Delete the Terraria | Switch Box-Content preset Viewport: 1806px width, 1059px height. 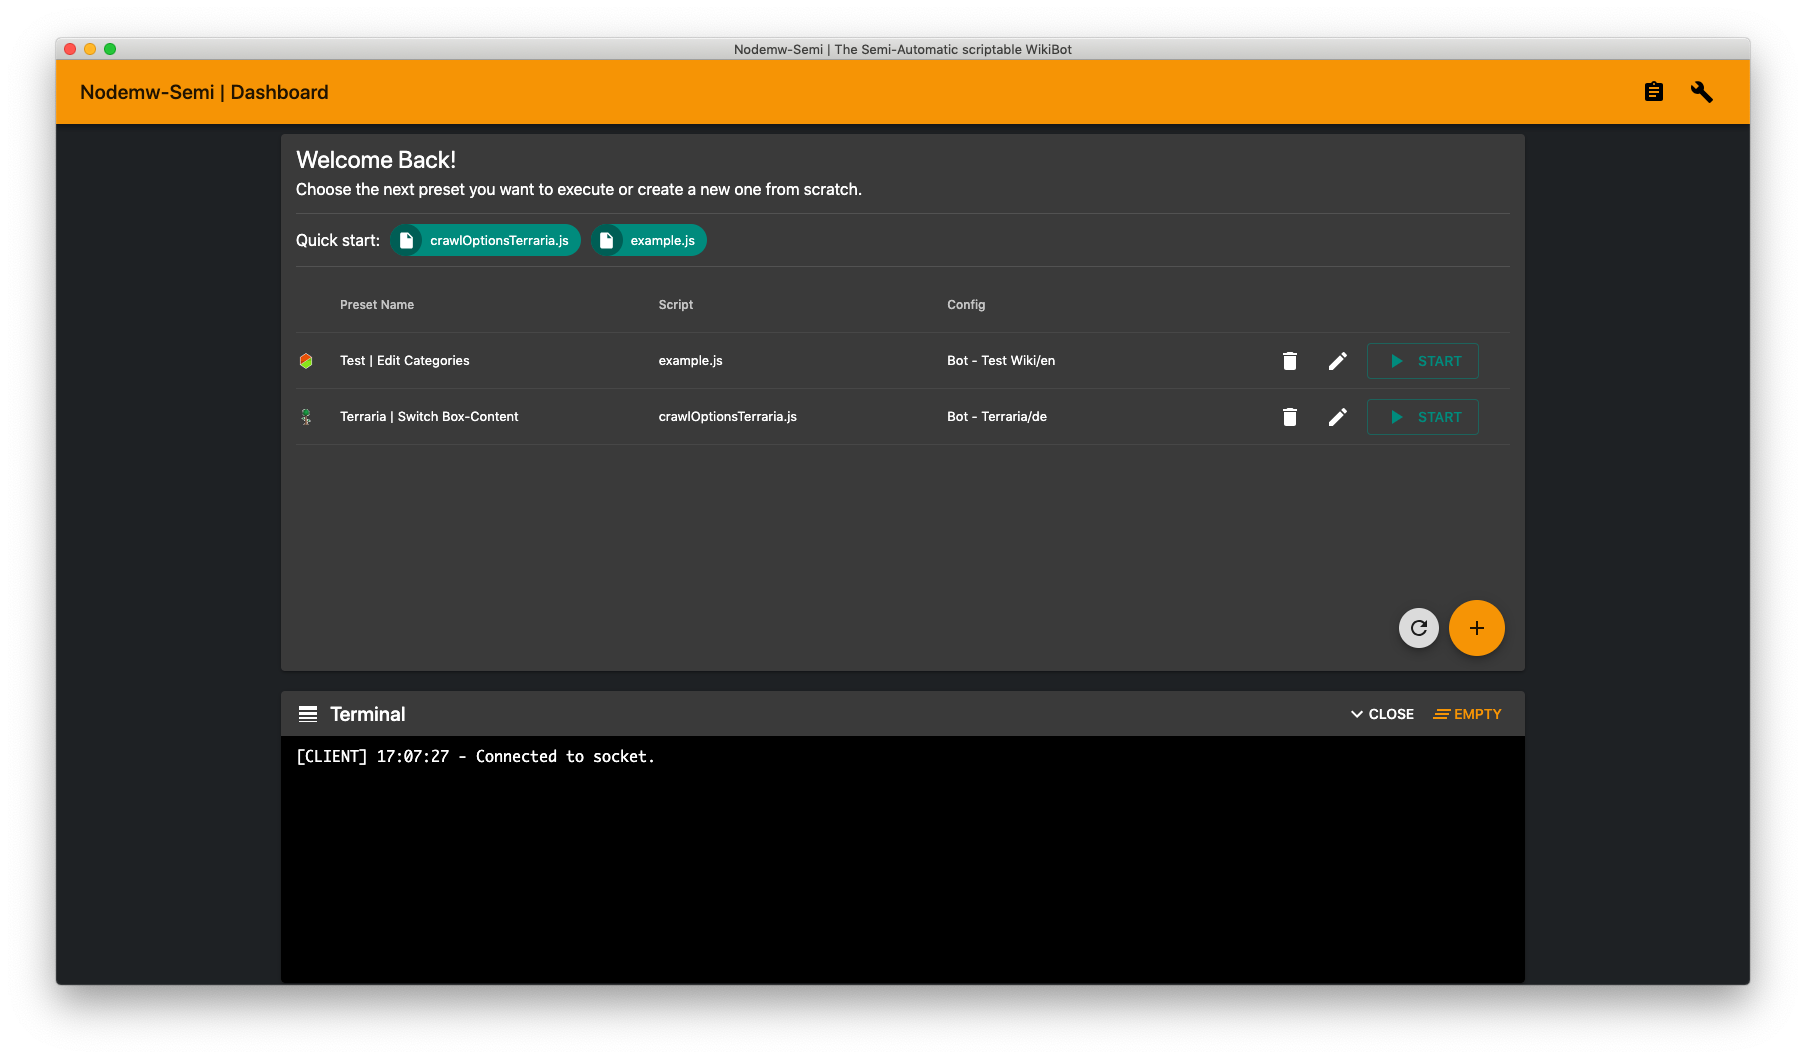tap(1289, 417)
